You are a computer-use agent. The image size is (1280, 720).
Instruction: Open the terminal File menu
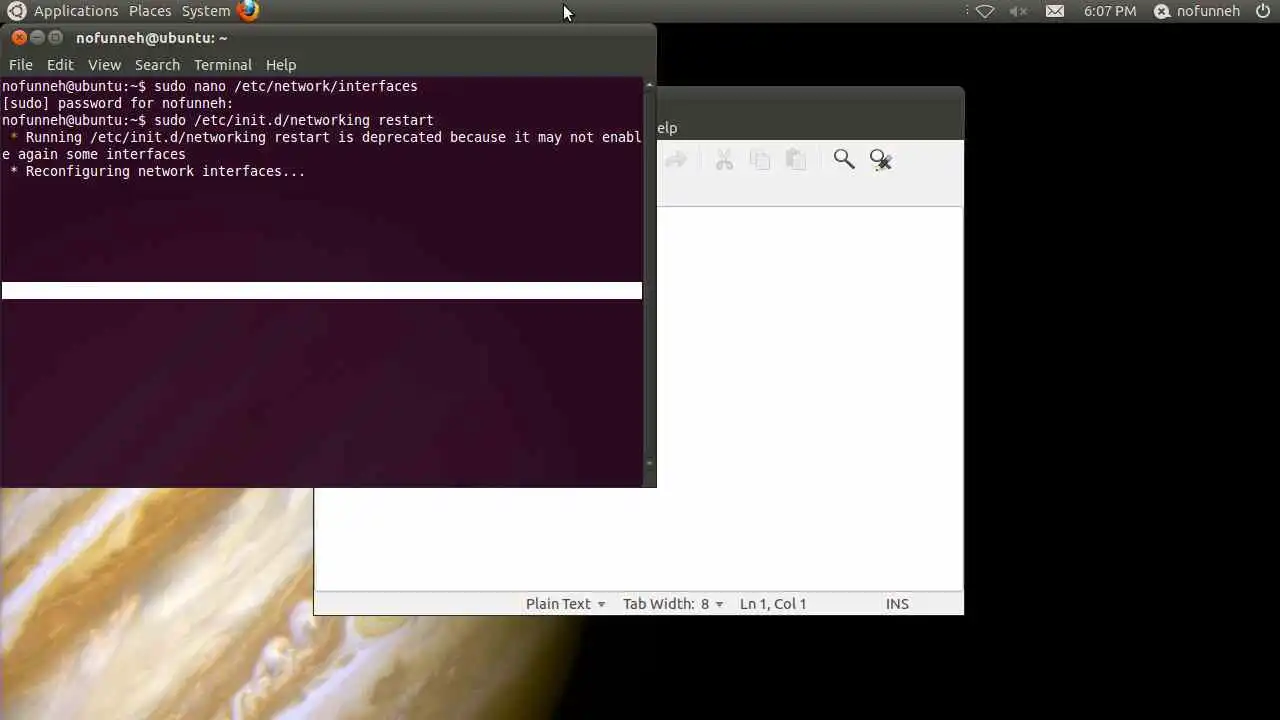(x=21, y=65)
